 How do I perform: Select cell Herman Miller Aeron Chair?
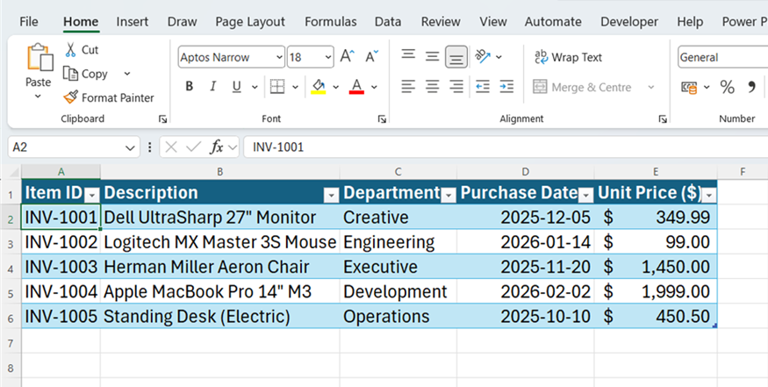point(220,267)
